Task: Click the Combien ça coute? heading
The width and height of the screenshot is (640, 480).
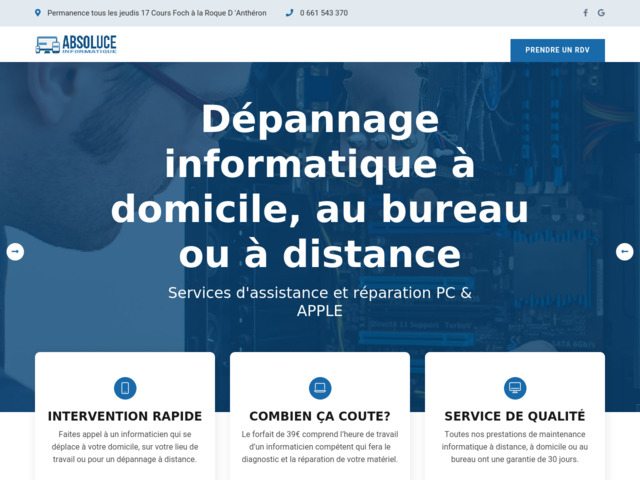Action: tap(320, 416)
